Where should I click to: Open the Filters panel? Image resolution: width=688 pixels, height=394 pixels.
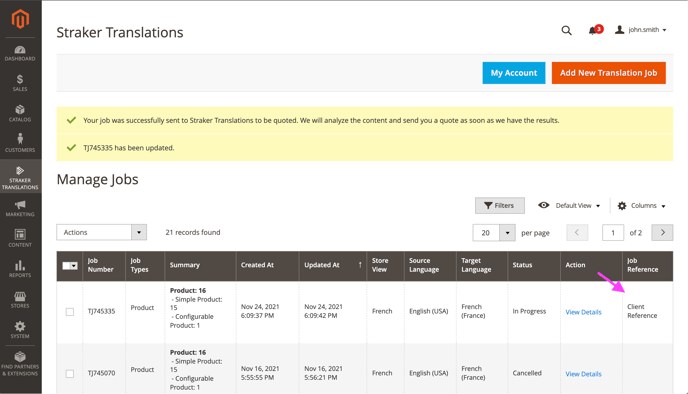coord(499,205)
